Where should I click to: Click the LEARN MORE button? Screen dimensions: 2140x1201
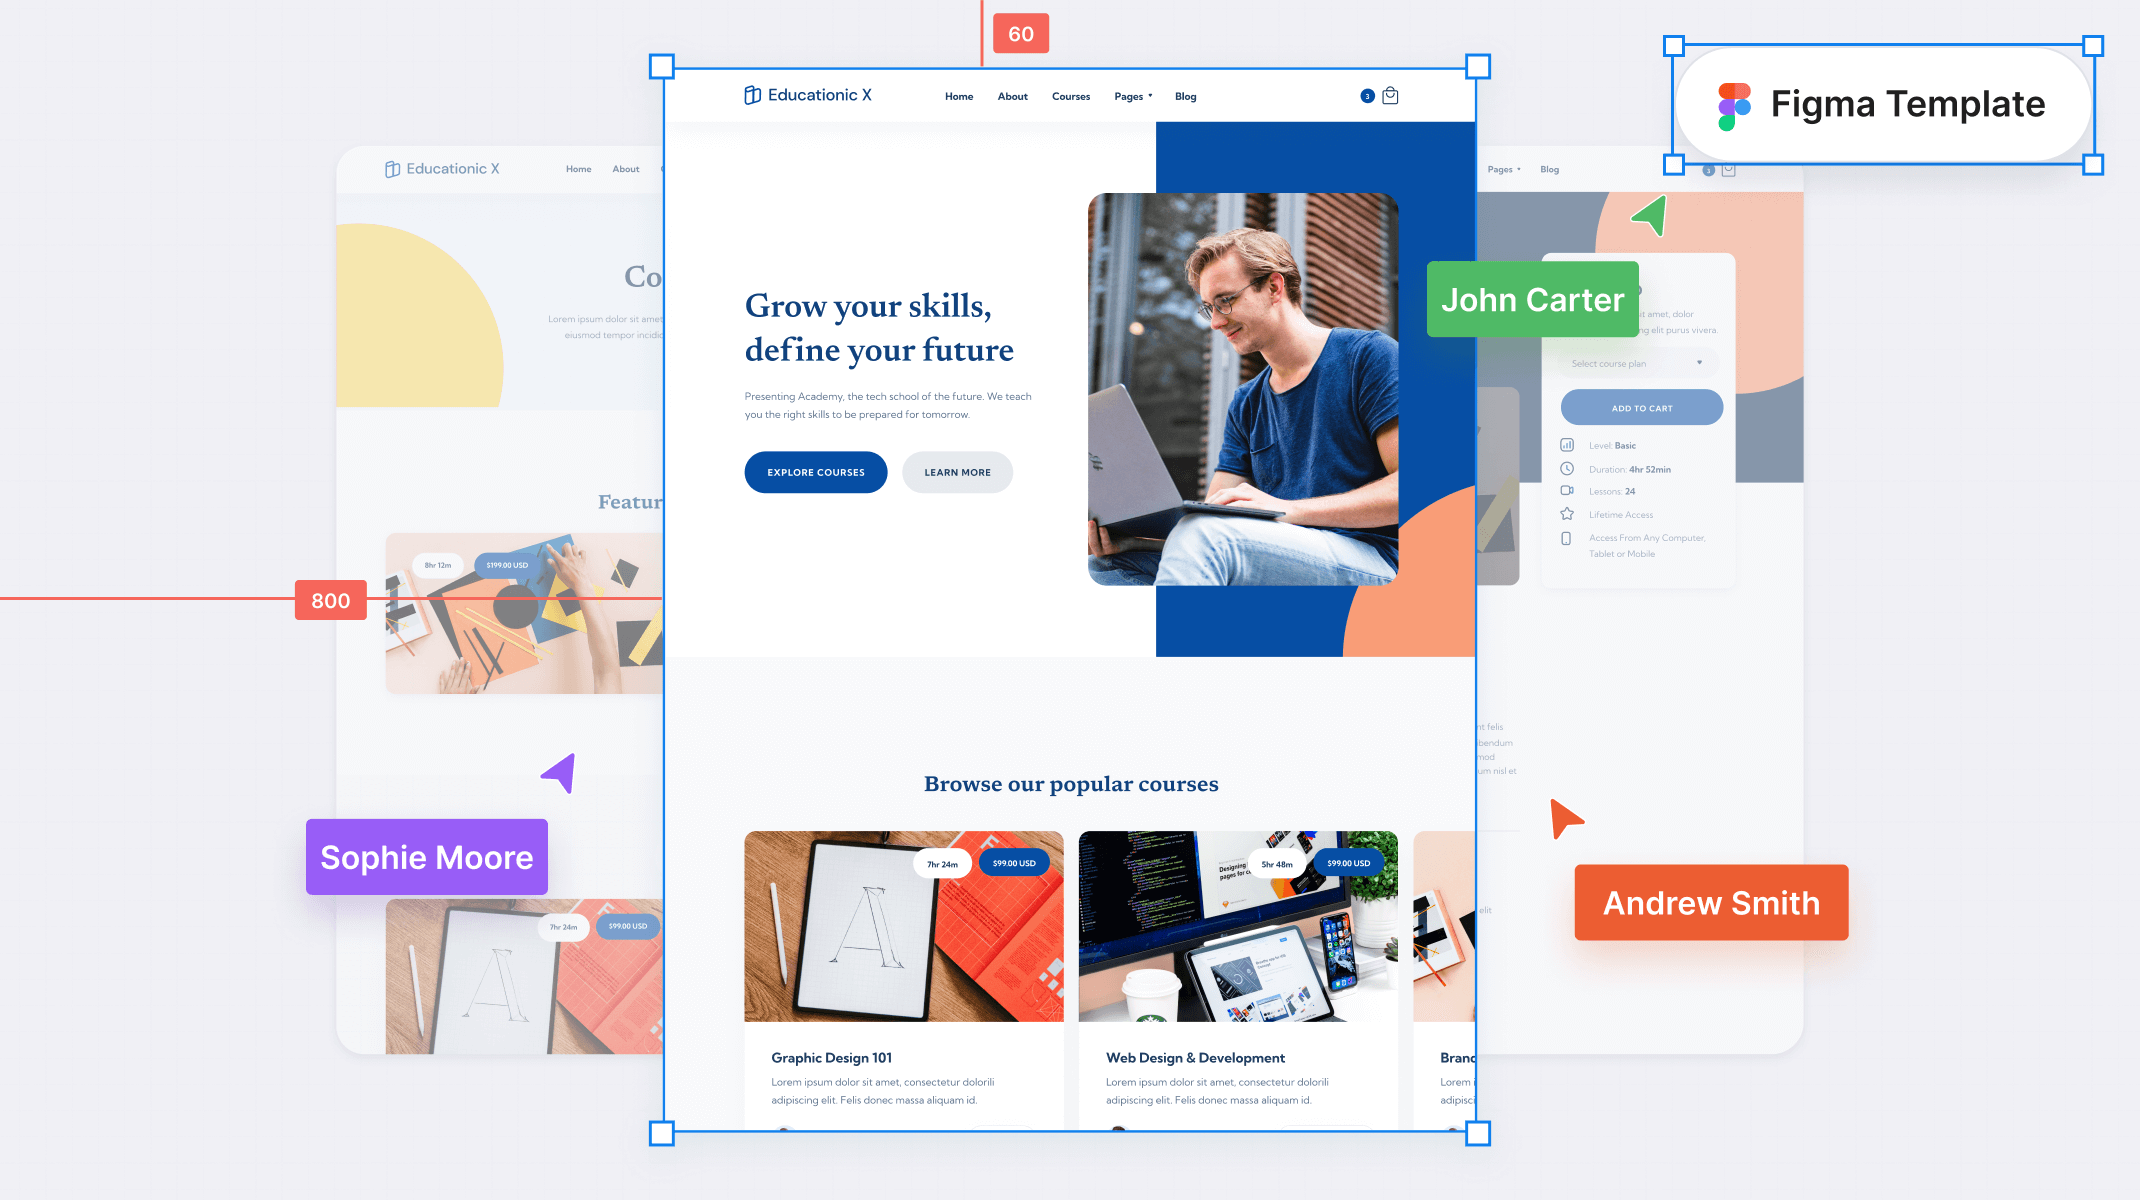(x=957, y=472)
